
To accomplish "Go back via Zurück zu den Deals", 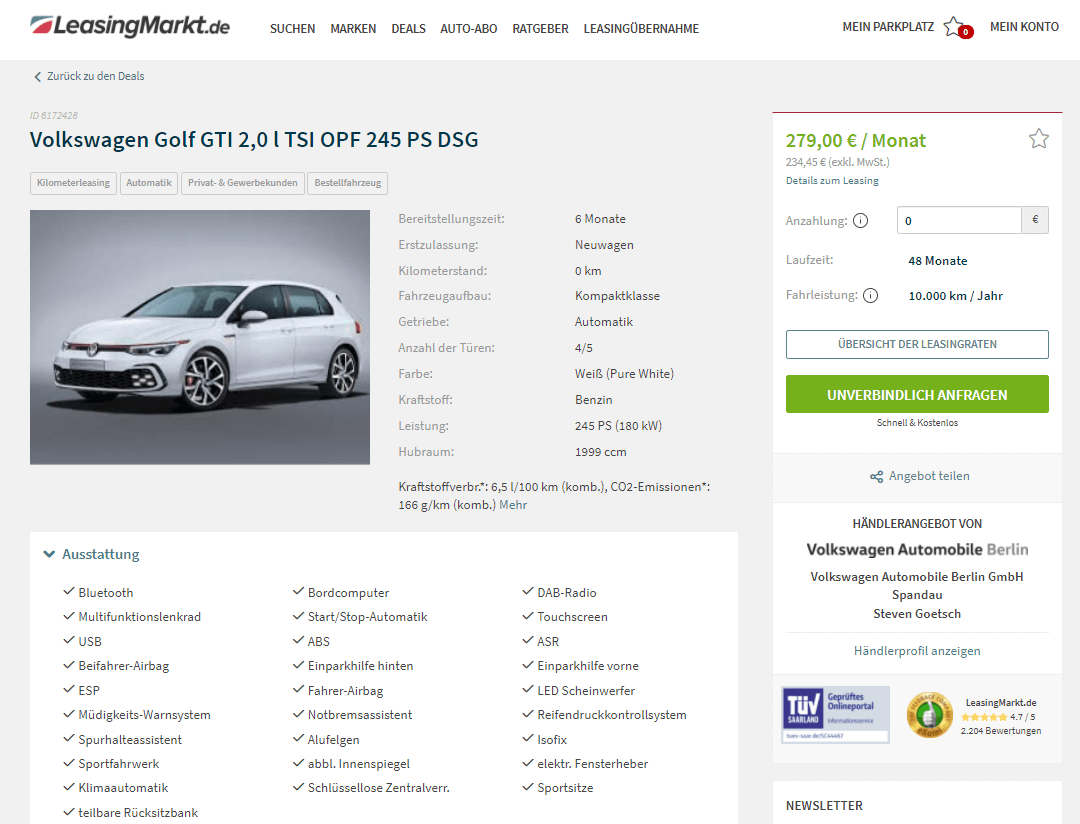I will (x=90, y=76).
